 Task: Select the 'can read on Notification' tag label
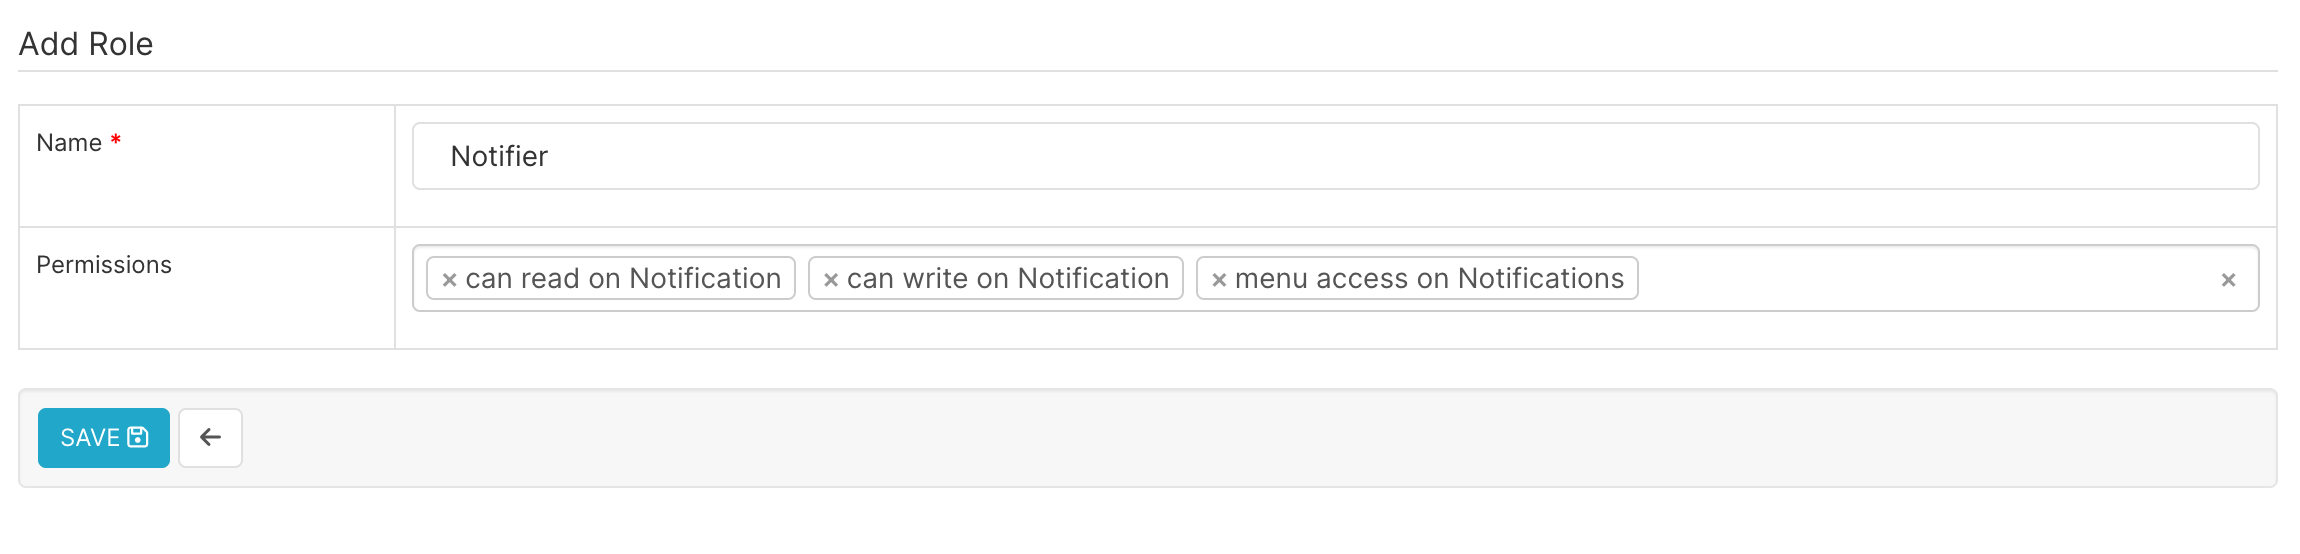pos(623,278)
